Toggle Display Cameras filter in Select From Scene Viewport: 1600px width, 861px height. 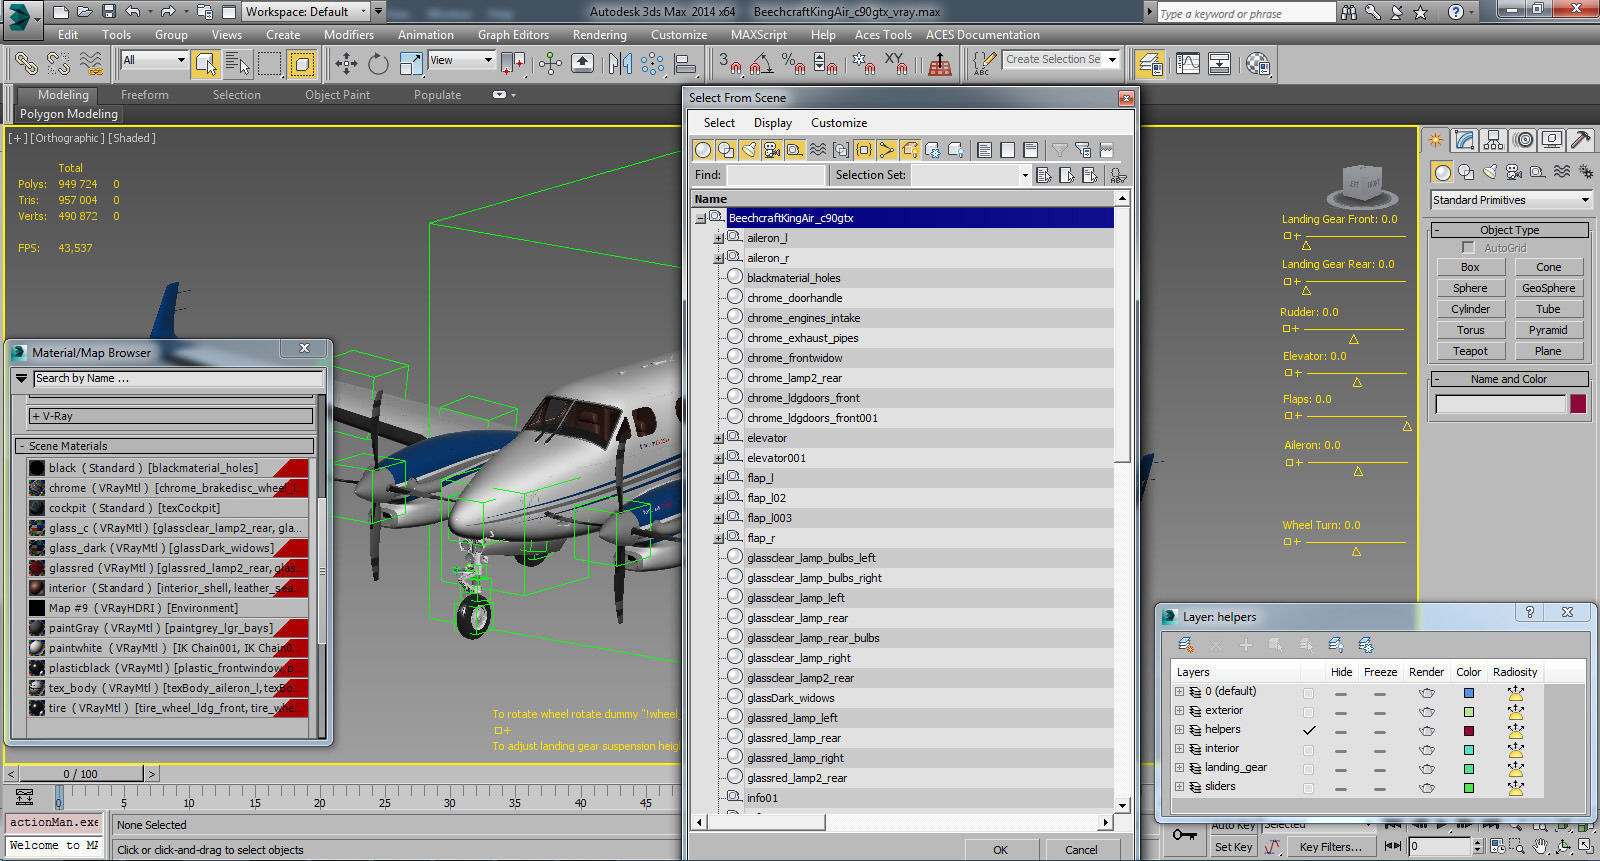pos(772,150)
